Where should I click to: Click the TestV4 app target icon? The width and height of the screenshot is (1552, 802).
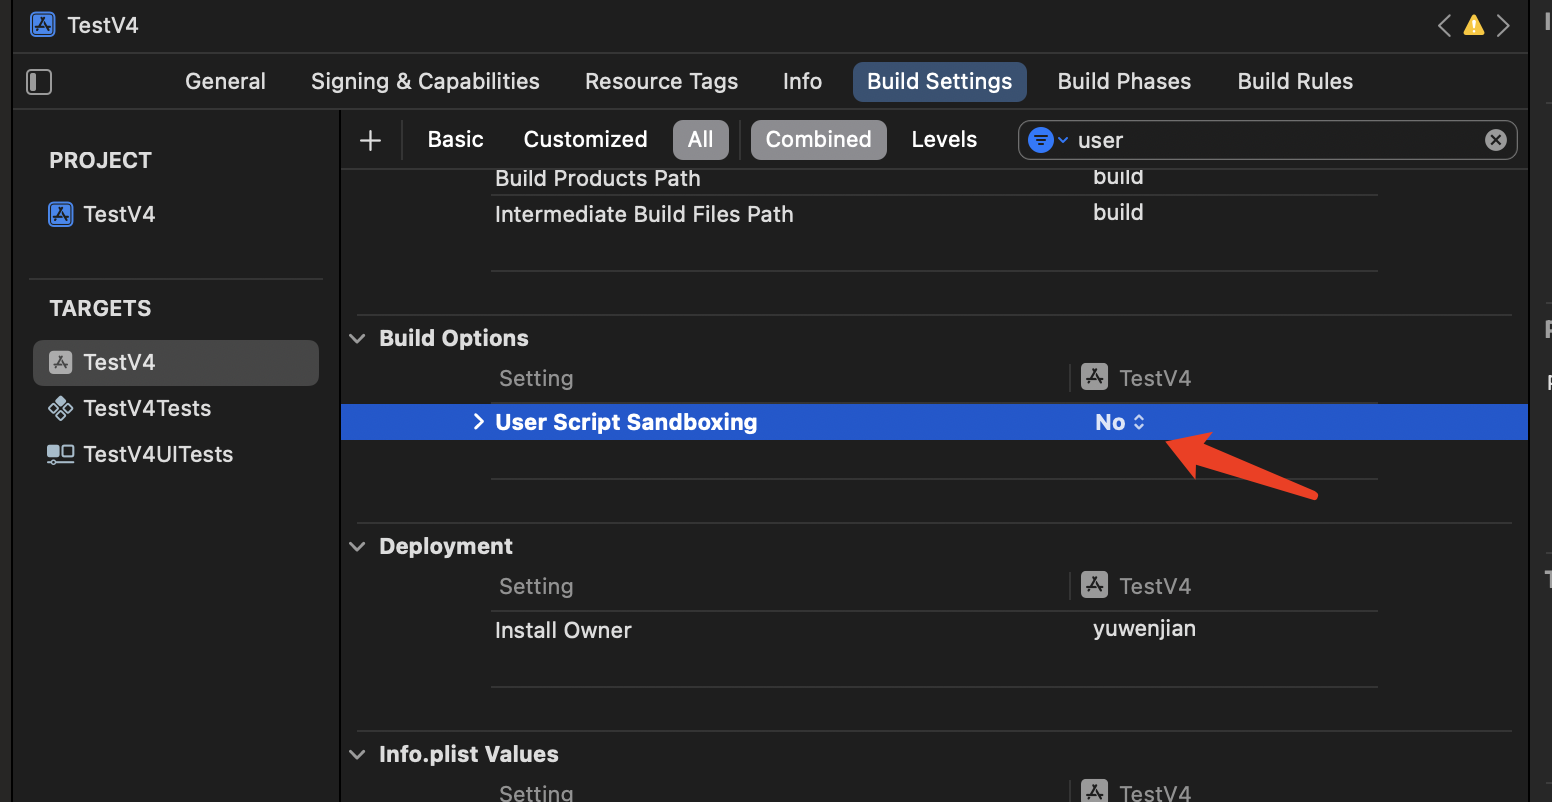tap(61, 362)
